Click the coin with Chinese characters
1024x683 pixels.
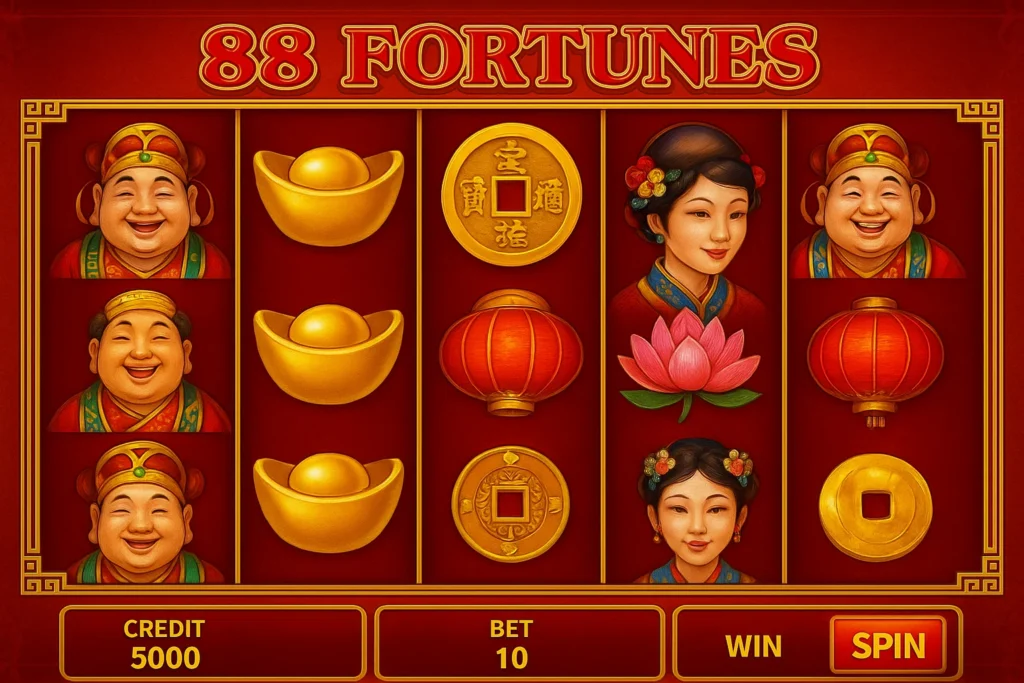point(511,194)
